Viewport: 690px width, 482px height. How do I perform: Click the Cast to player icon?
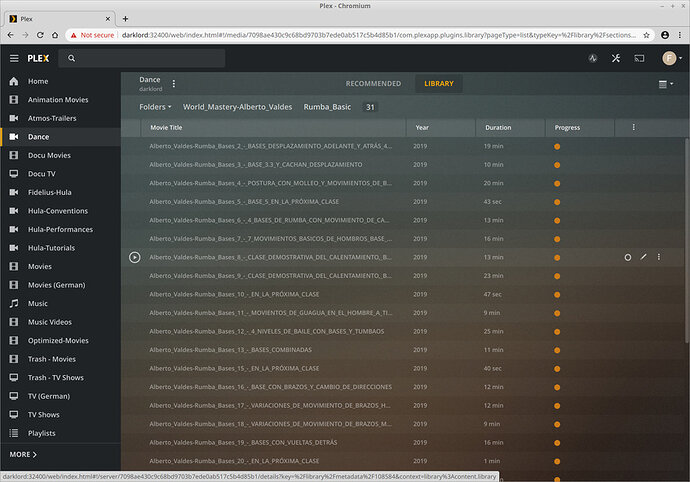tap(639, 58)
